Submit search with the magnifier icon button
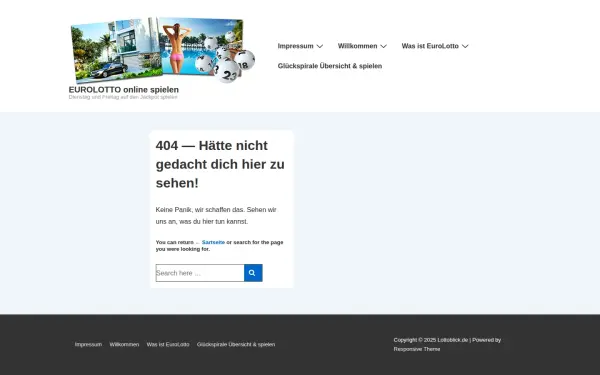Screen dimensions: 600x375 click(x=253, y=273)
